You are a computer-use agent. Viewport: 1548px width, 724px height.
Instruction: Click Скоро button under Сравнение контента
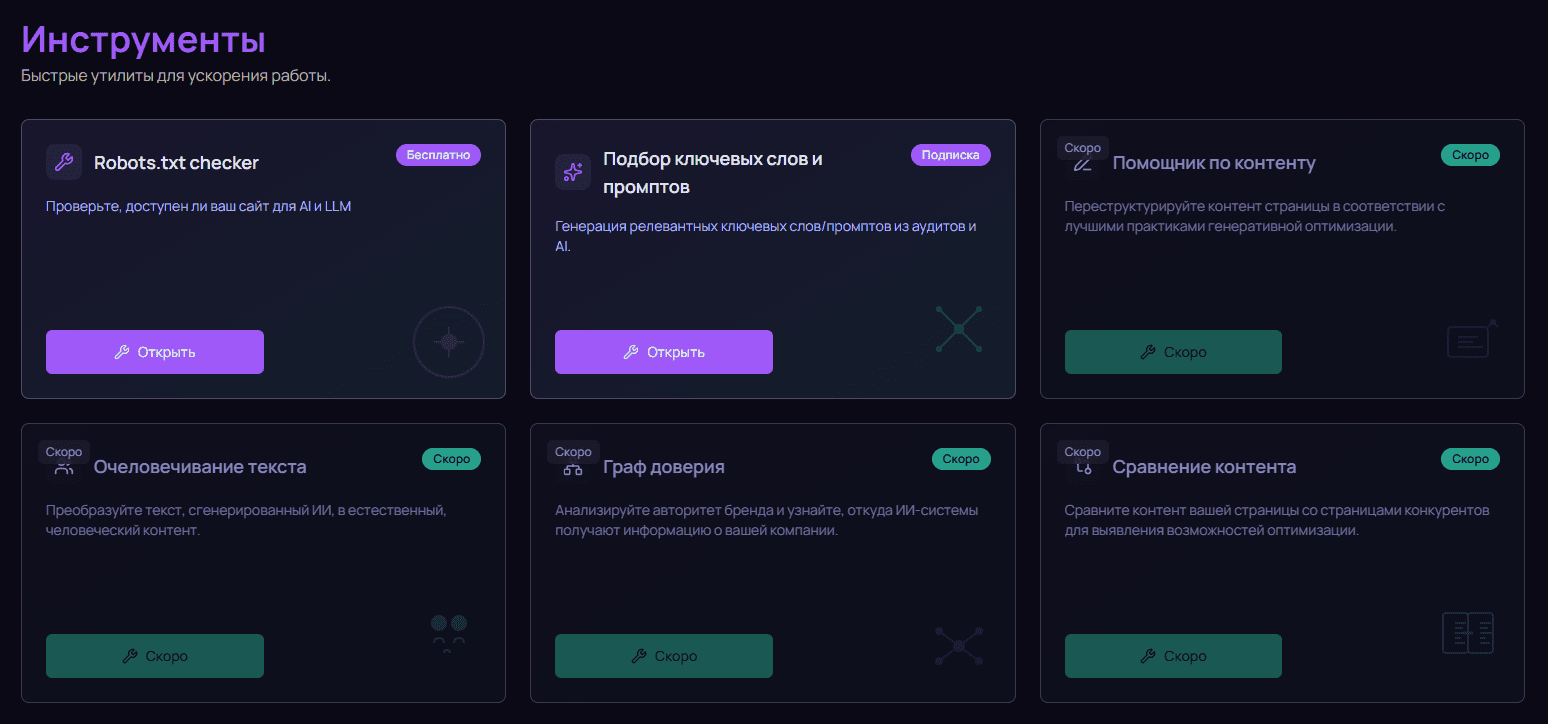1173,656
